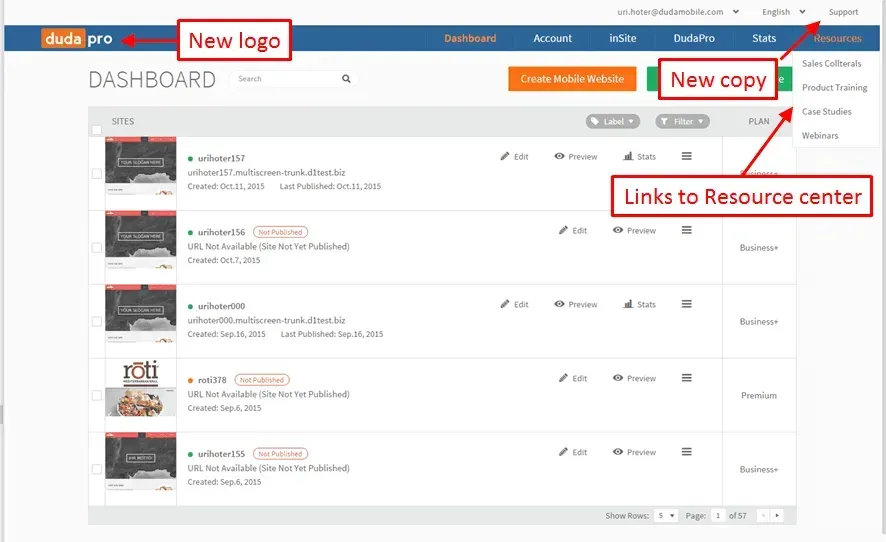The image size is (886, 542).
Task: Click Premium plan text for roti378
Action: [759, 396]
